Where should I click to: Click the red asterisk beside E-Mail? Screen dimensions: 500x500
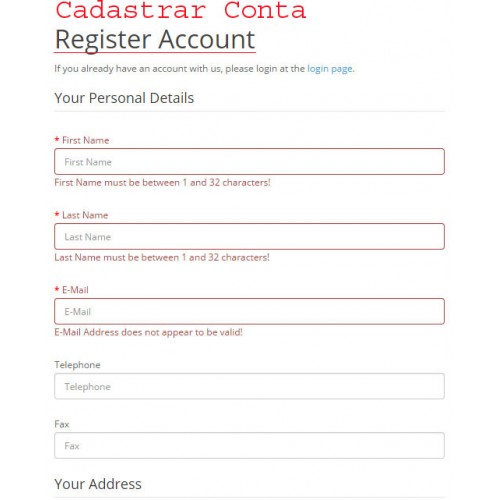57,289
